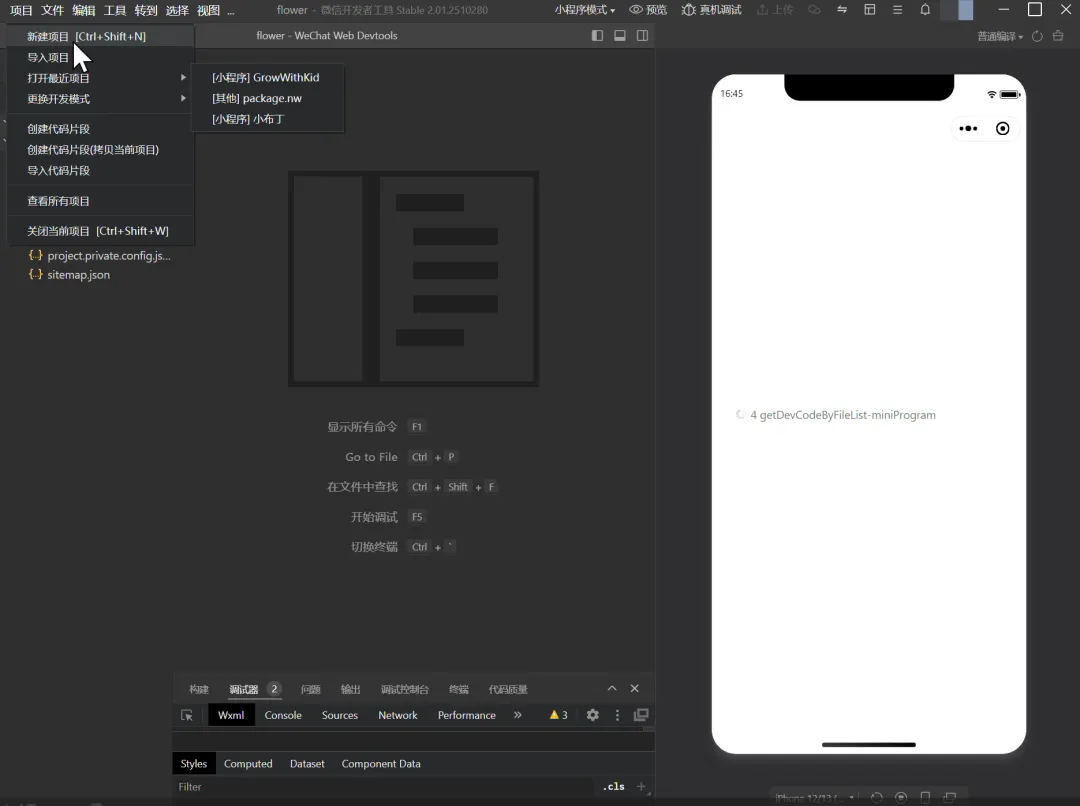This screenshot has width=1080, height=806.
Task: Choose 关闭当前项目 menu entry
Action: [101, 231]
